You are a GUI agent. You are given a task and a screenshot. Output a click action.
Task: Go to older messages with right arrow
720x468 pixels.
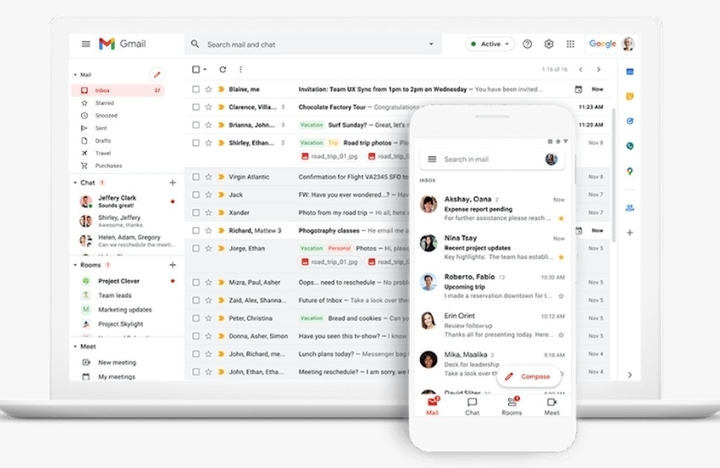[598, 69]
